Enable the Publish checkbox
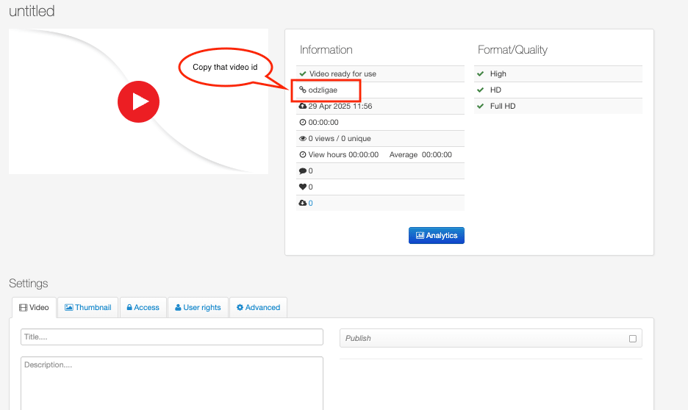Image resolution: width=688 pixels, height=410 pixels. point(632,338)
